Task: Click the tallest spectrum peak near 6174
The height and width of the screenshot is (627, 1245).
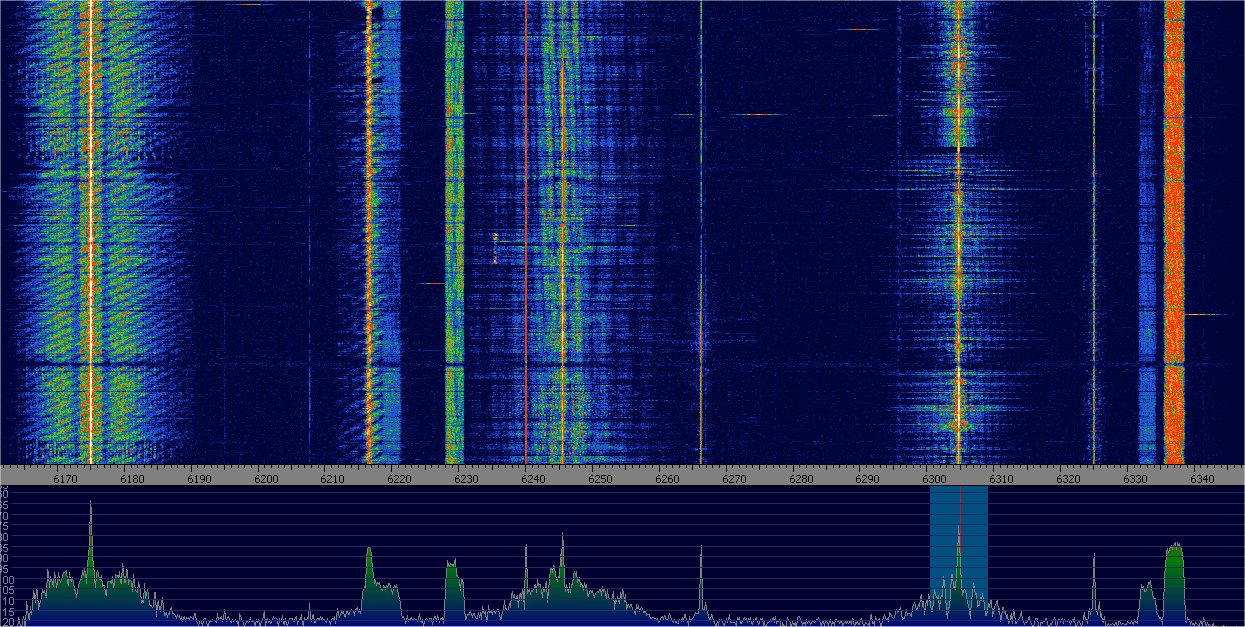Action: tap(91, 505)
